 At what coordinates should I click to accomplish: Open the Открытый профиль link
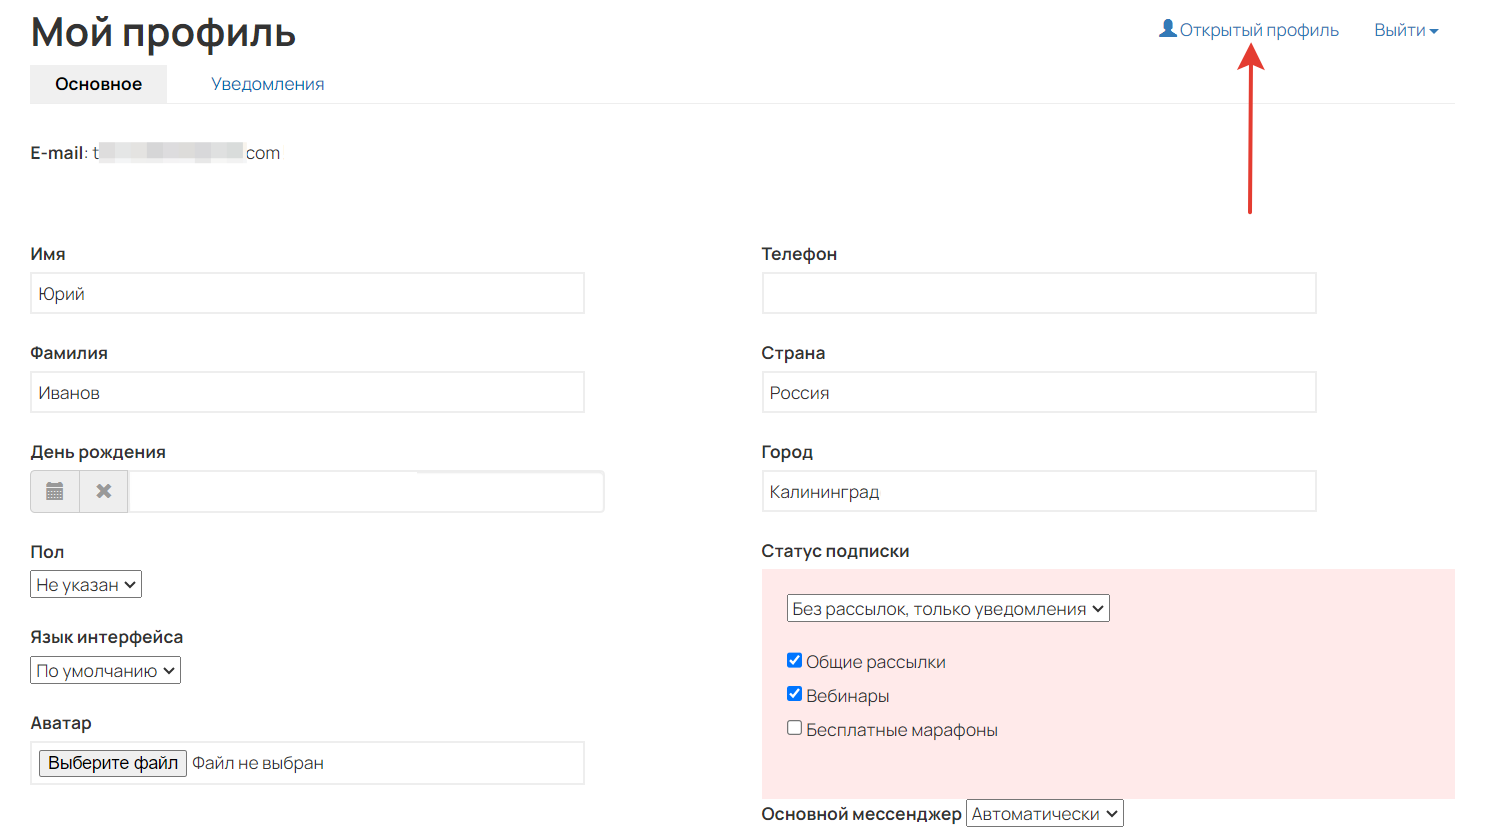pos(1258,30)
